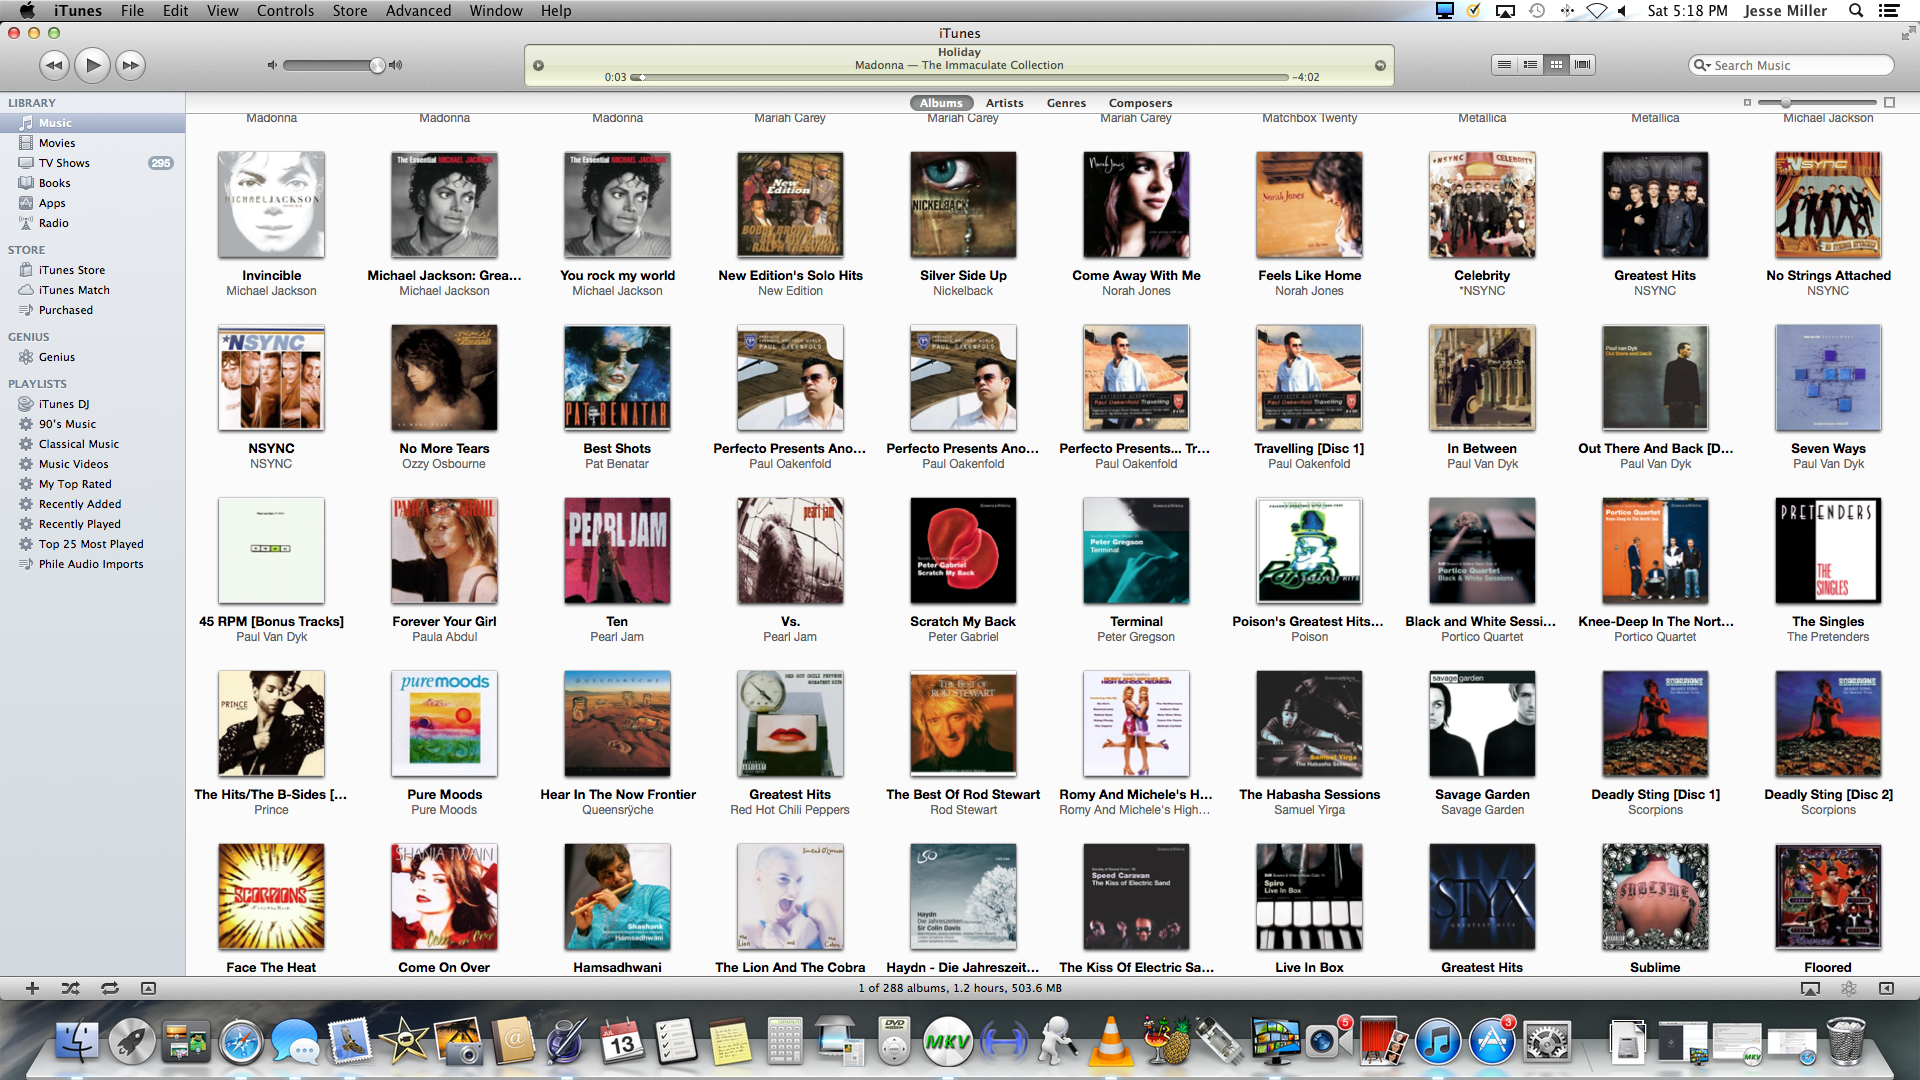Click the Come Away With Me album title
The image size is (1920, 1080).
(x=1136, y=275)
